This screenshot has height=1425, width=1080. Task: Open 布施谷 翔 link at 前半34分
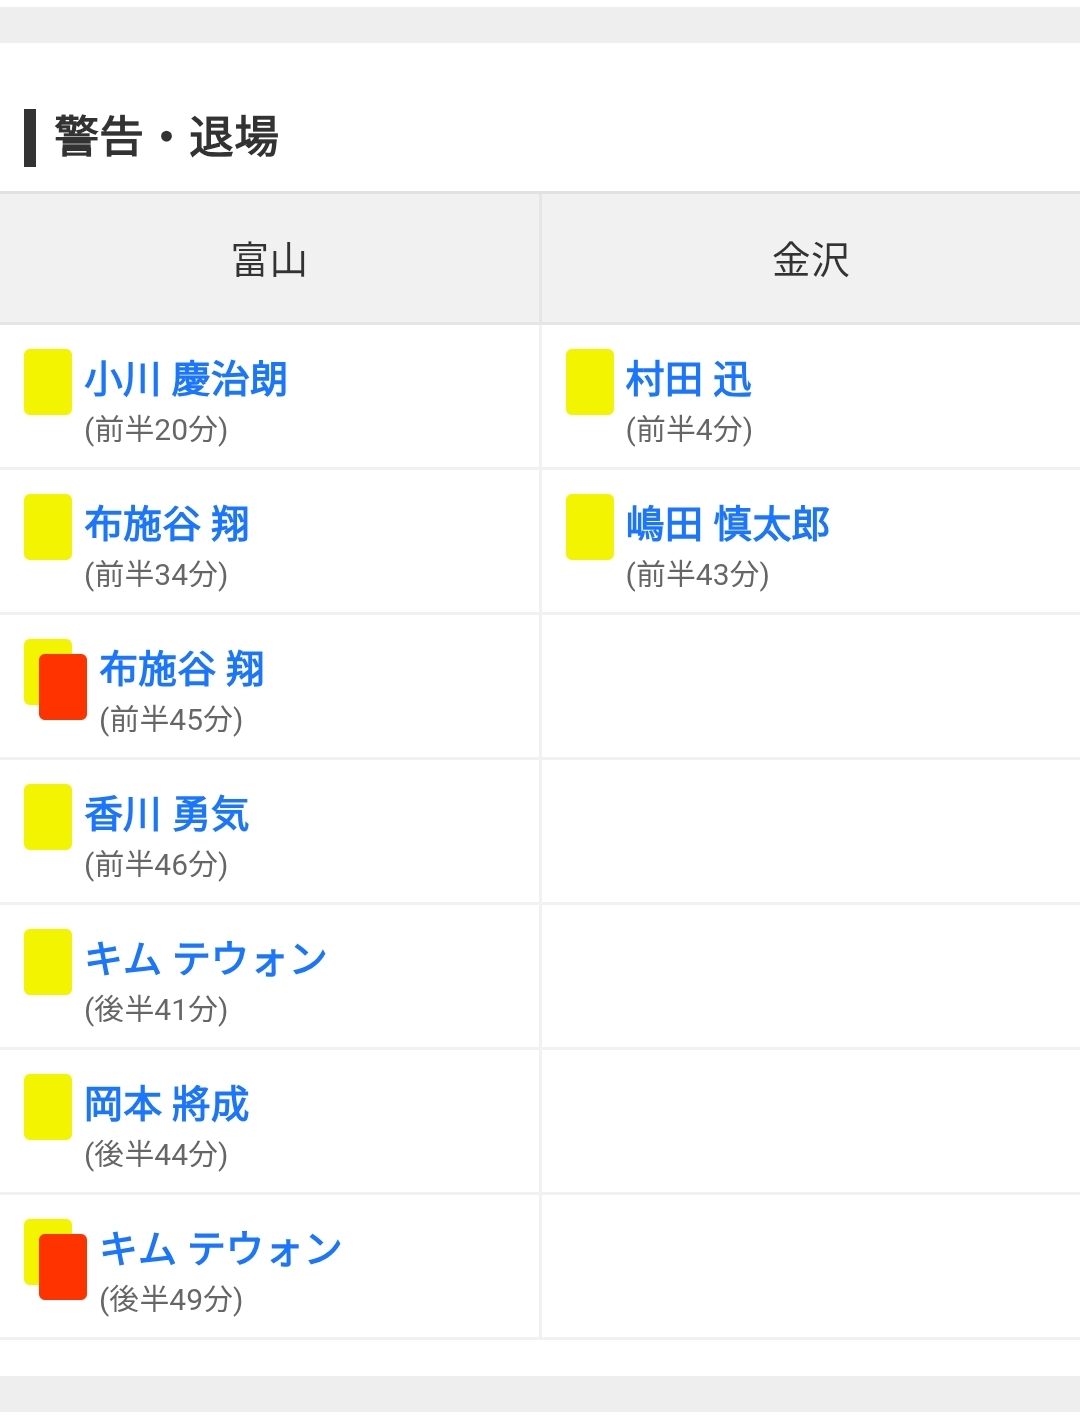pyautogui.click(x=167, y=525)
